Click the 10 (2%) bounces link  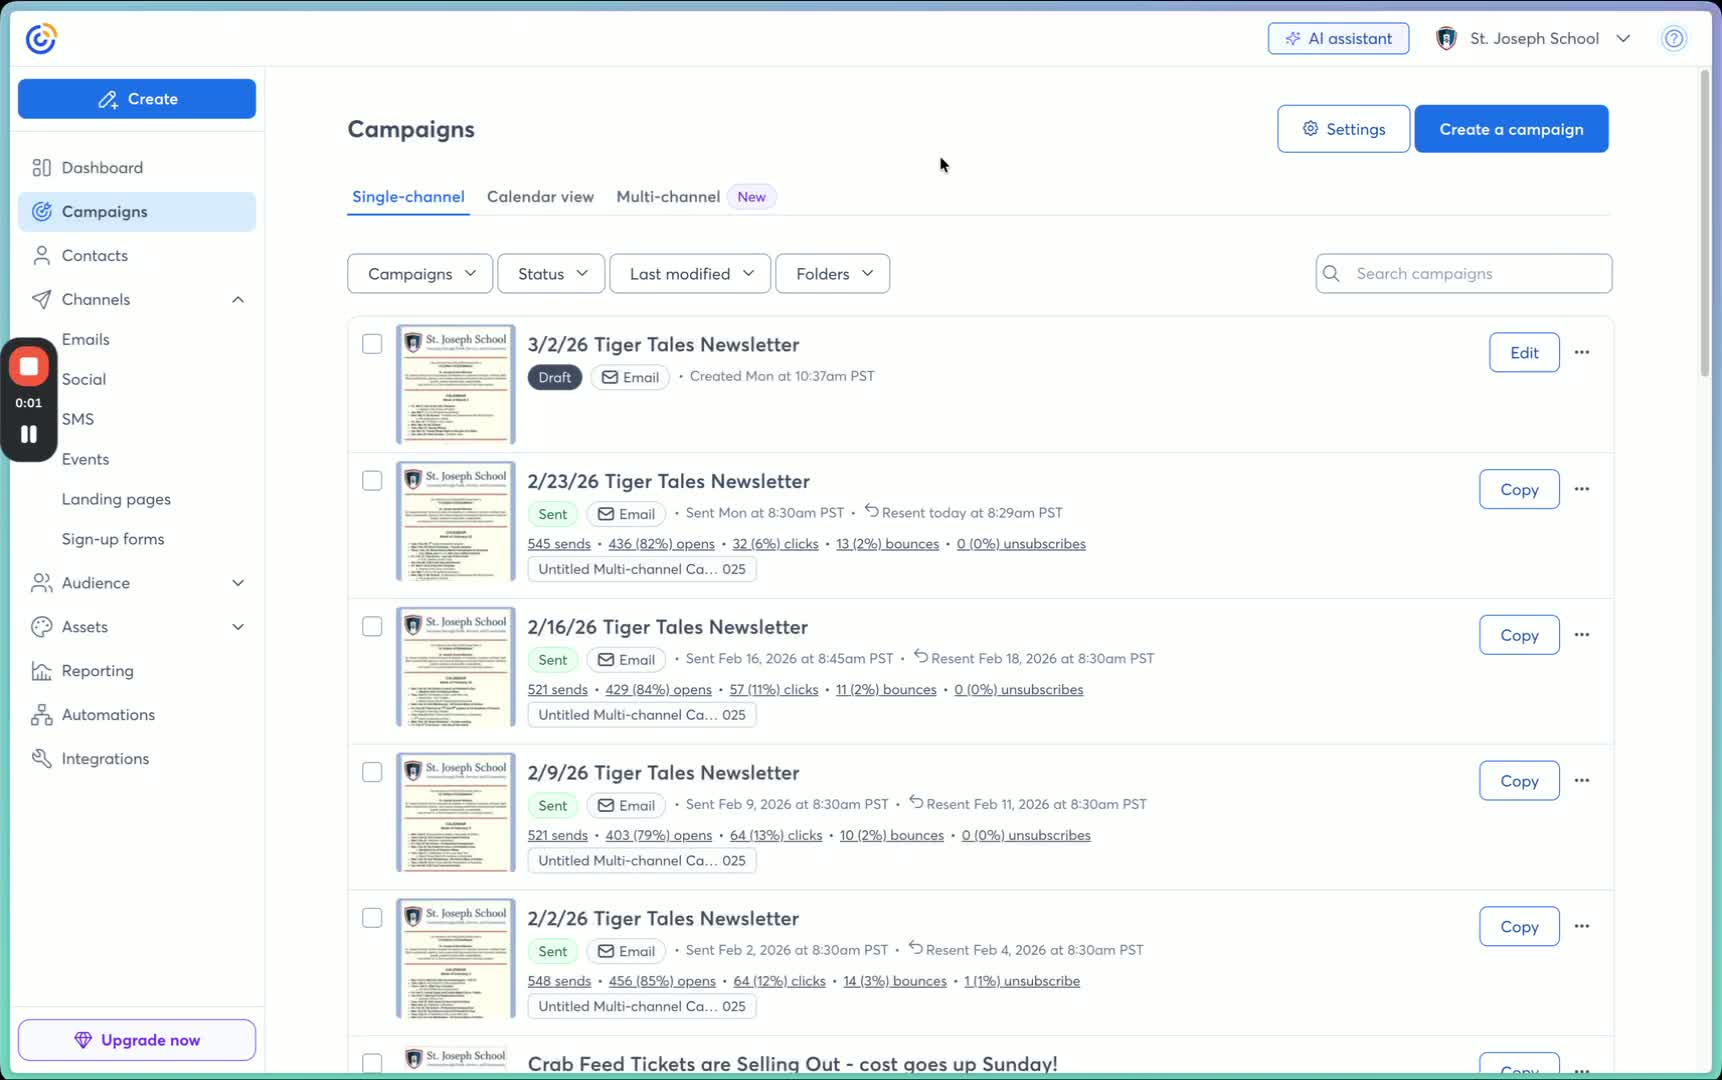pyautogui.click(x=891, y=835)
